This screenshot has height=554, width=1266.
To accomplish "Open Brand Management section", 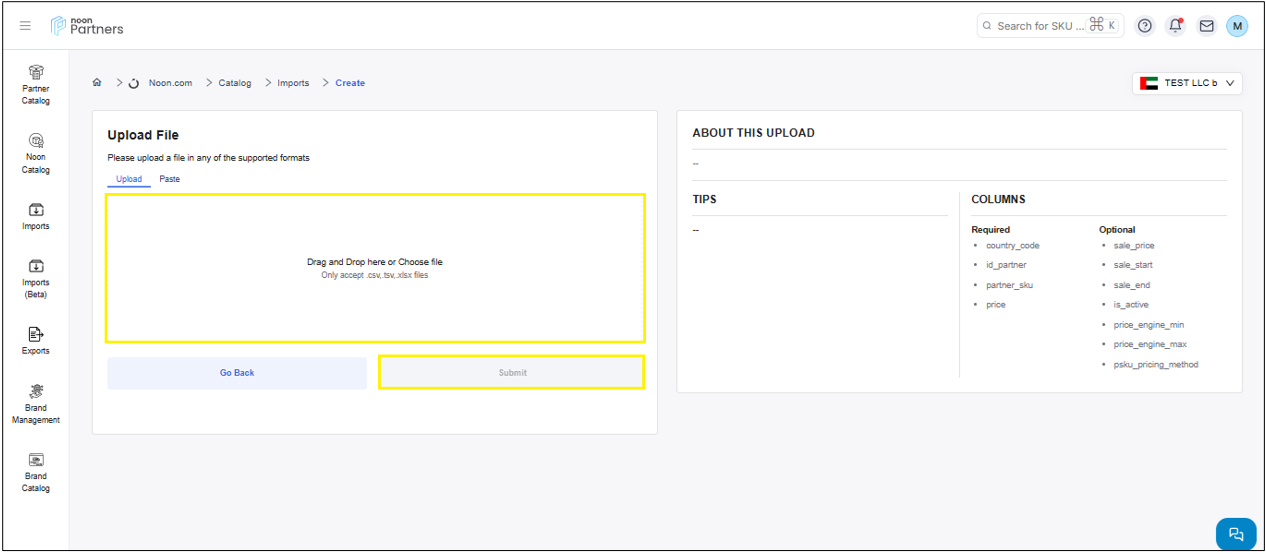I will point(36,403).
